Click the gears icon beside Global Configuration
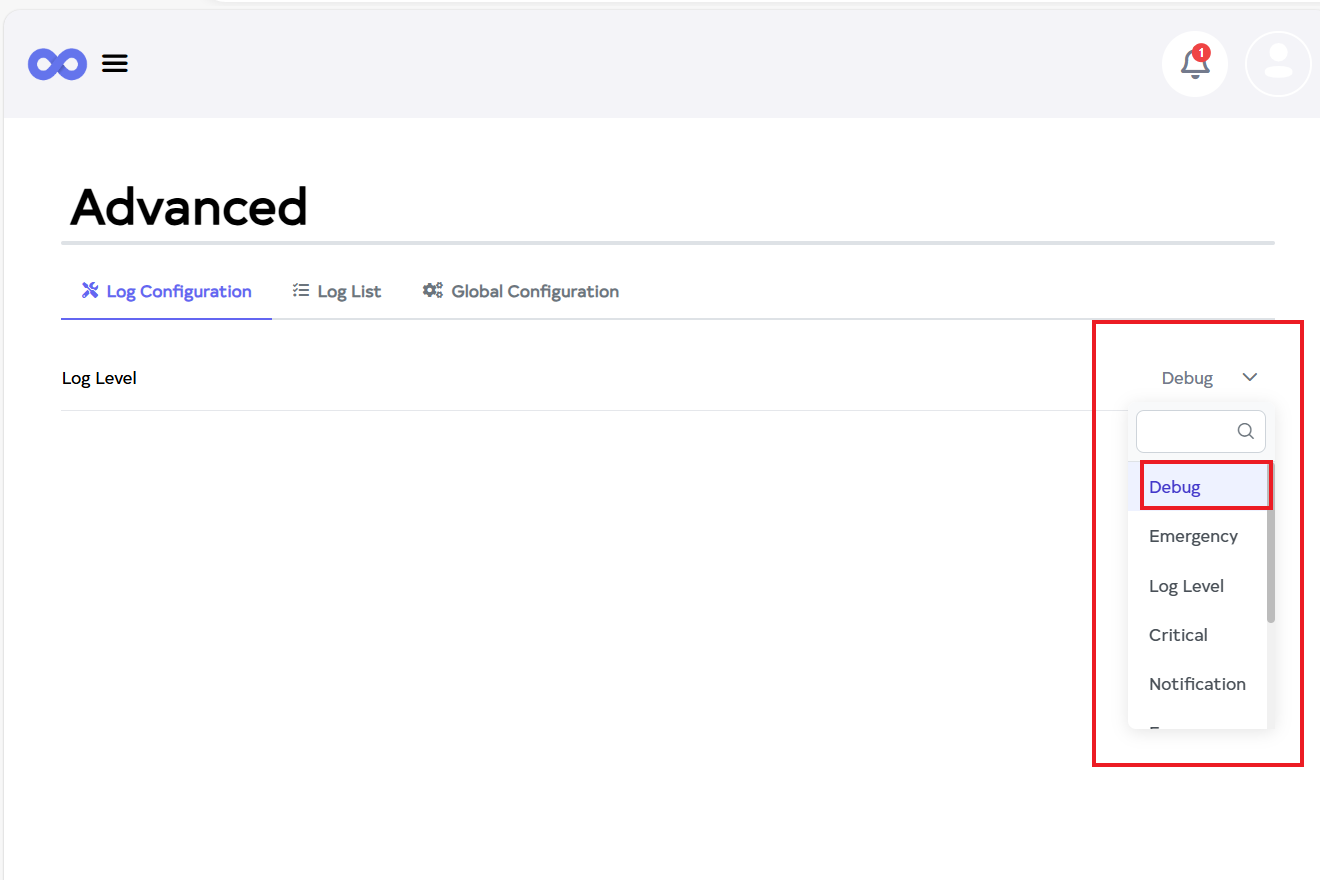Viewport: 1320px width, 880px height. coord(433,291)
